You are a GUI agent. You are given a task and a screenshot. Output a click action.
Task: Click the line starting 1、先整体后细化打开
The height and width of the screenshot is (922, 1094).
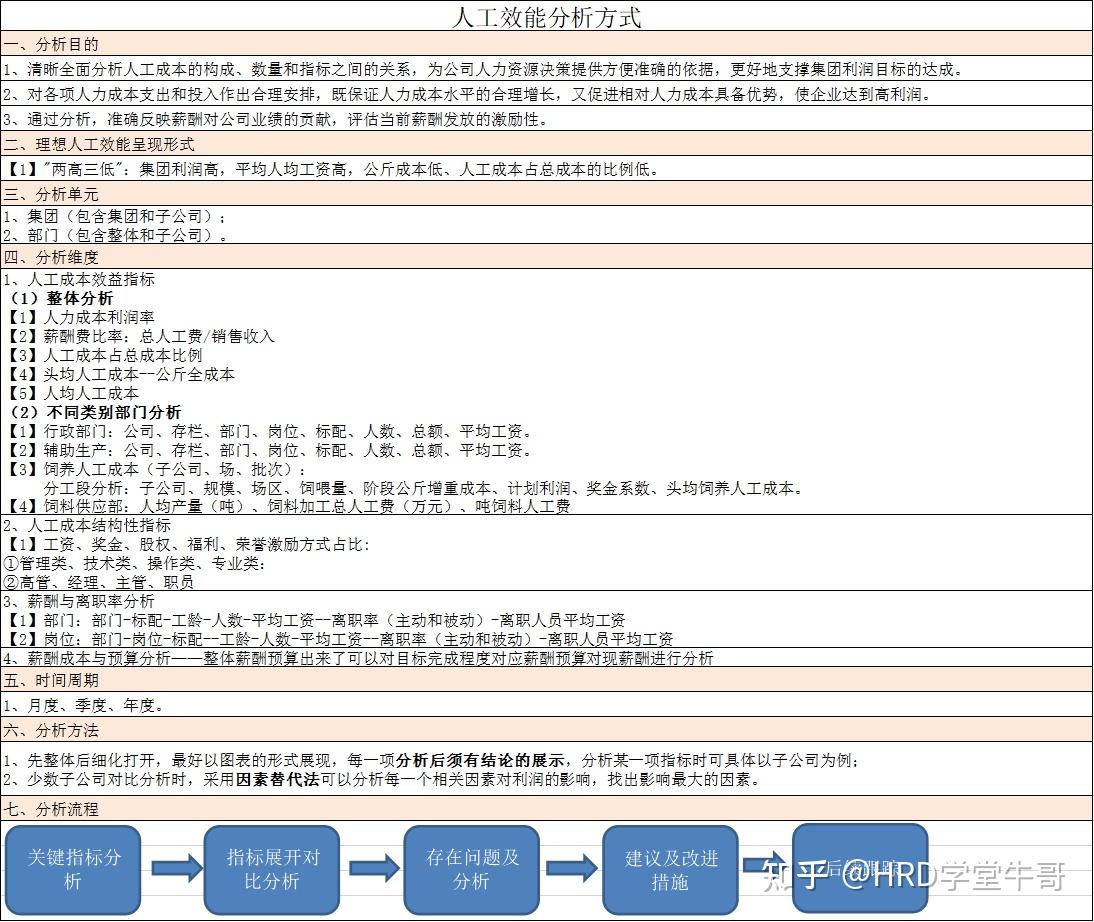432,760
